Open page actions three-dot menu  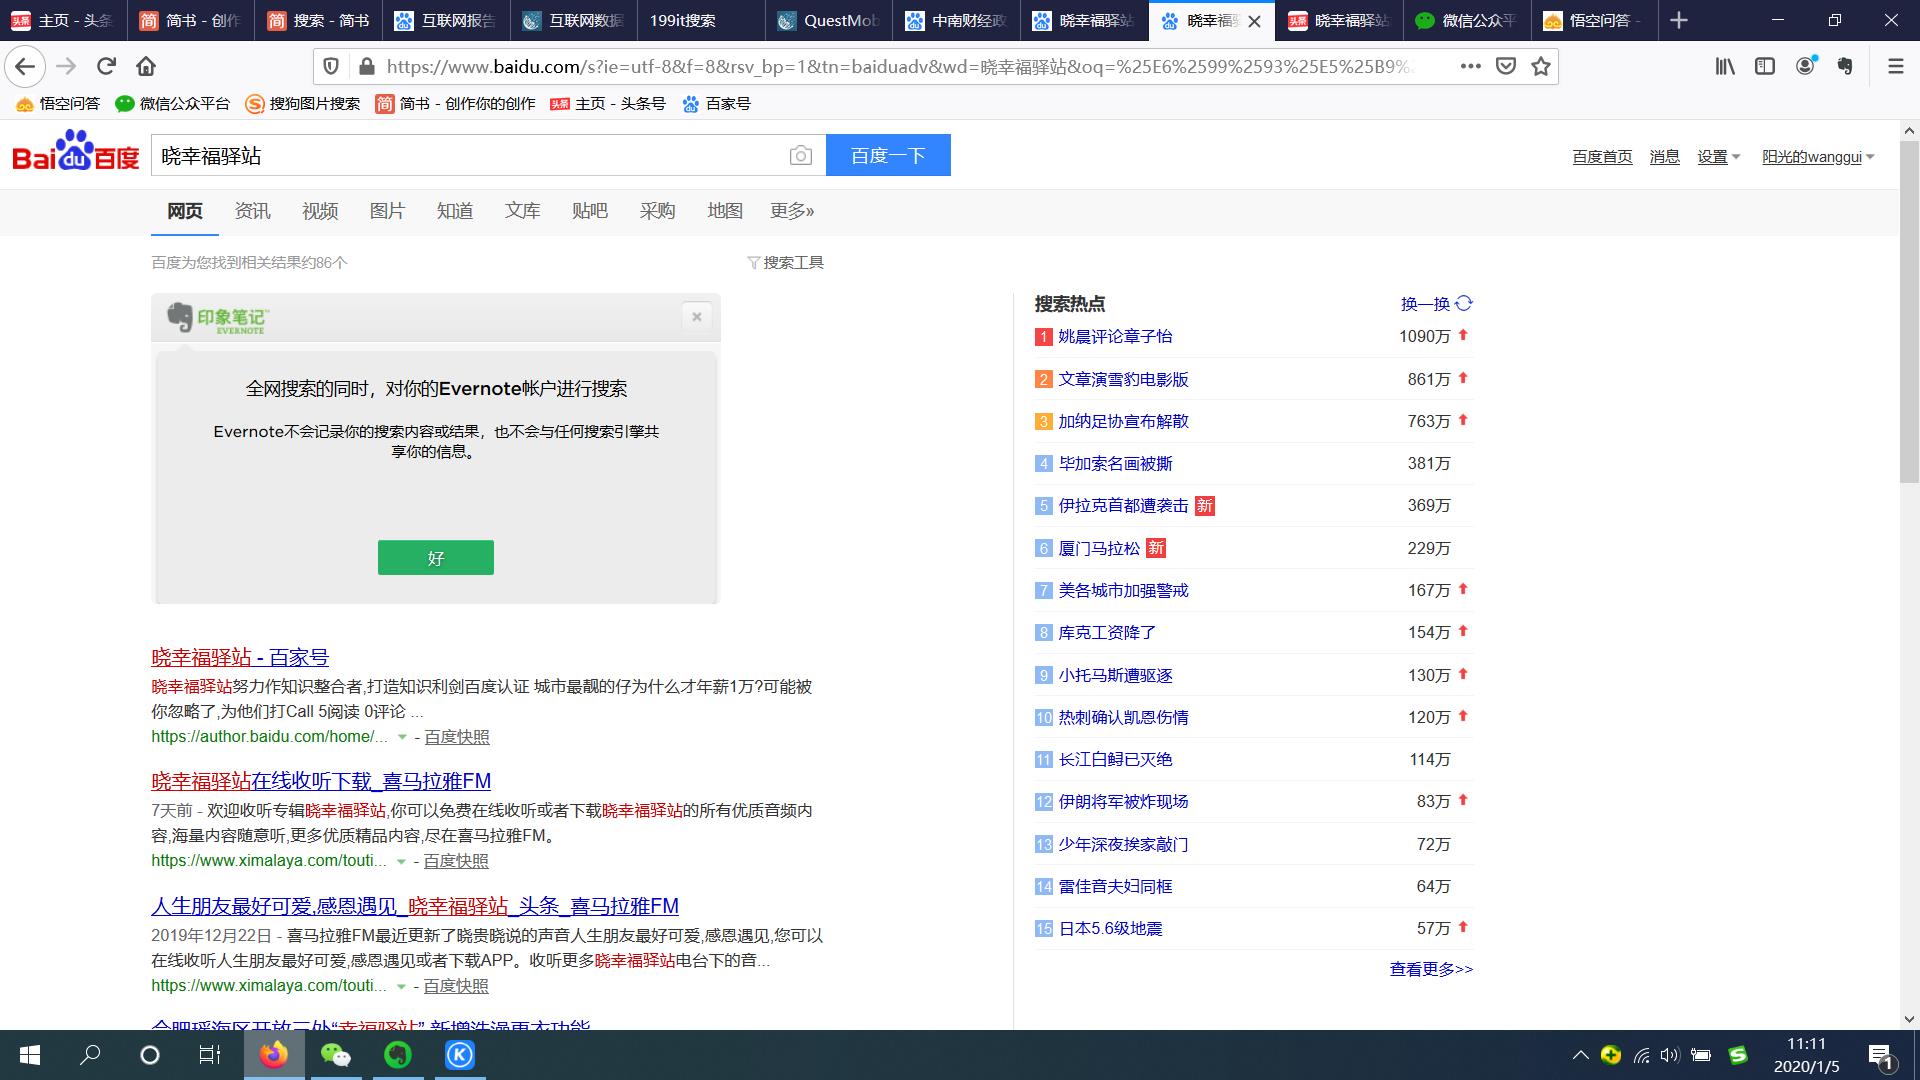pyautogui.click(x=1470, y=66)
